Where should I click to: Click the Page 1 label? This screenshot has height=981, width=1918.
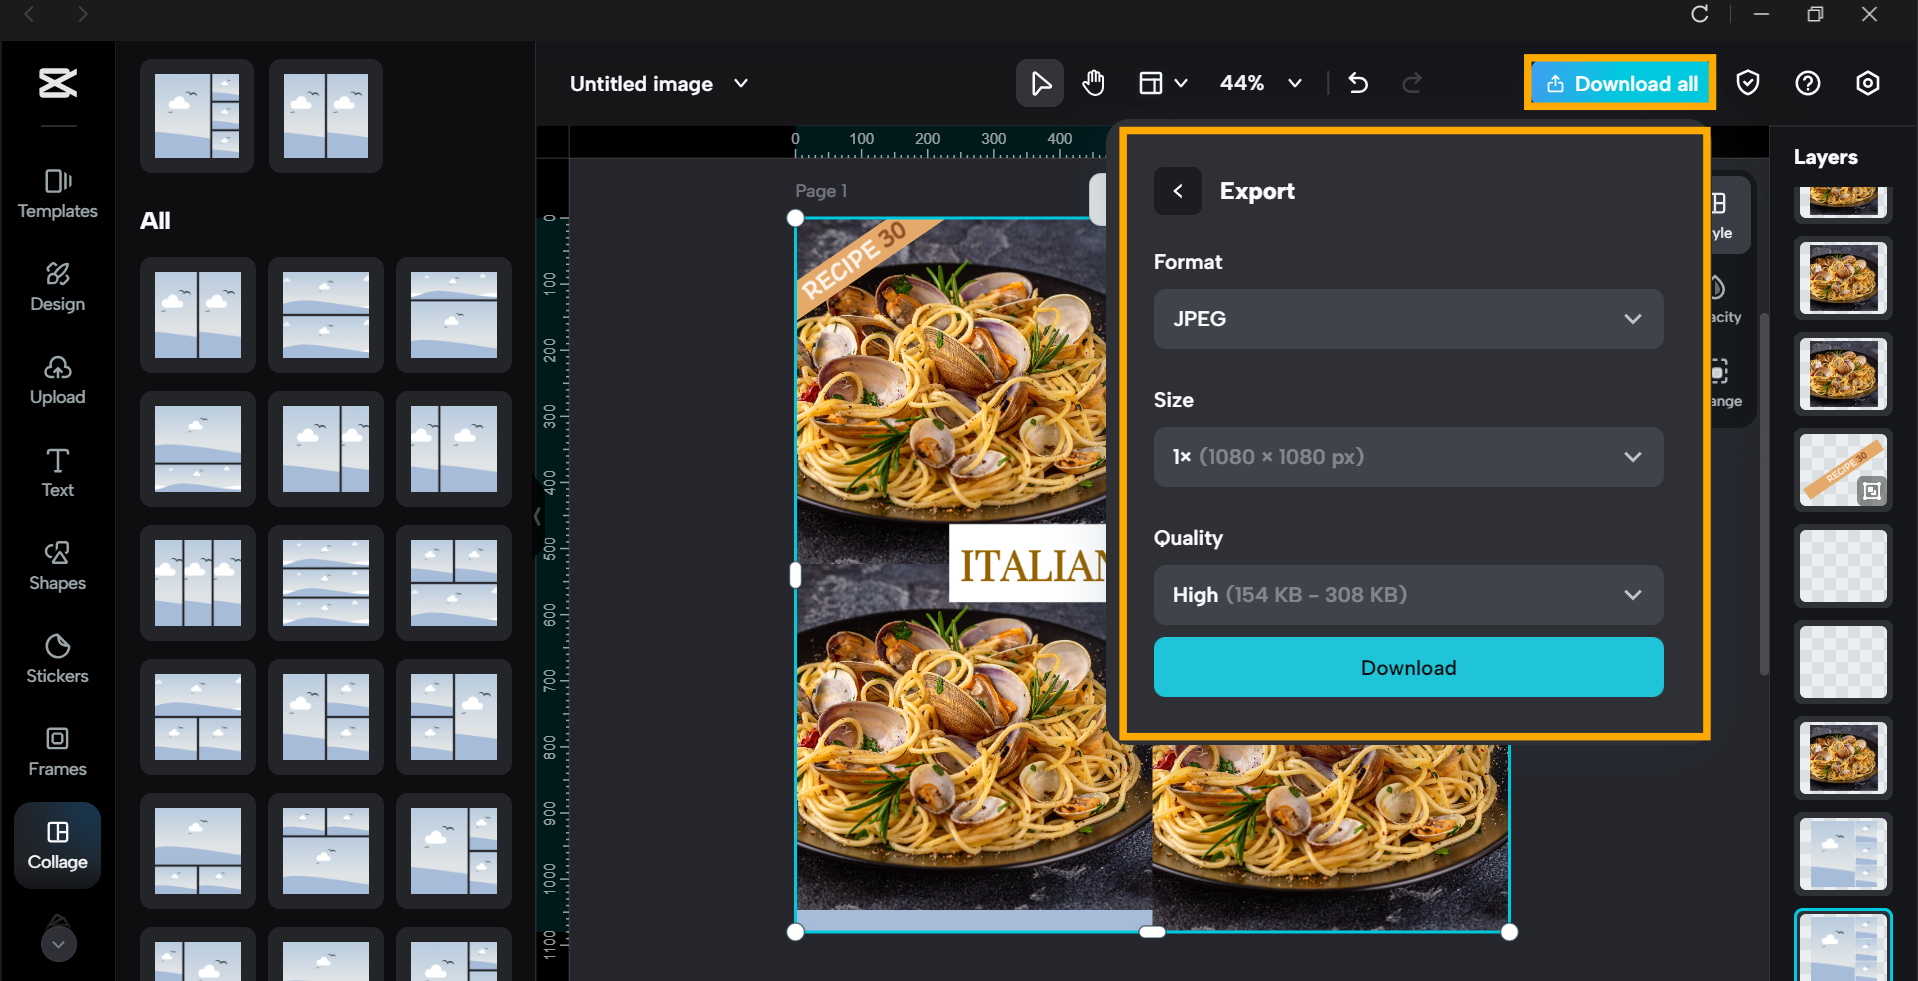point(821,191)
